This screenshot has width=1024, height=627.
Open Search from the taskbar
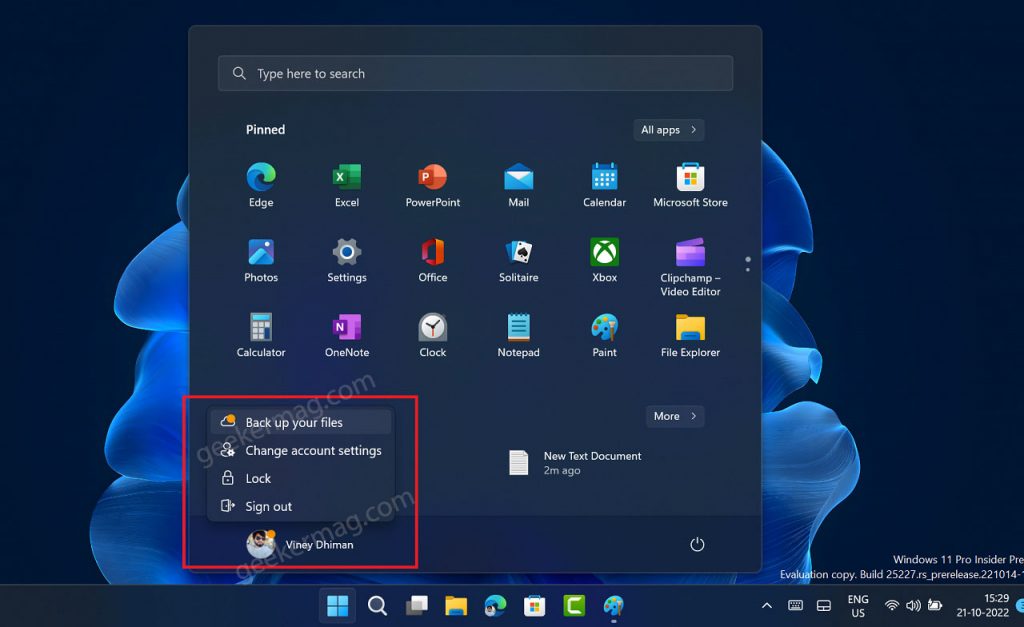coord(377,606)
